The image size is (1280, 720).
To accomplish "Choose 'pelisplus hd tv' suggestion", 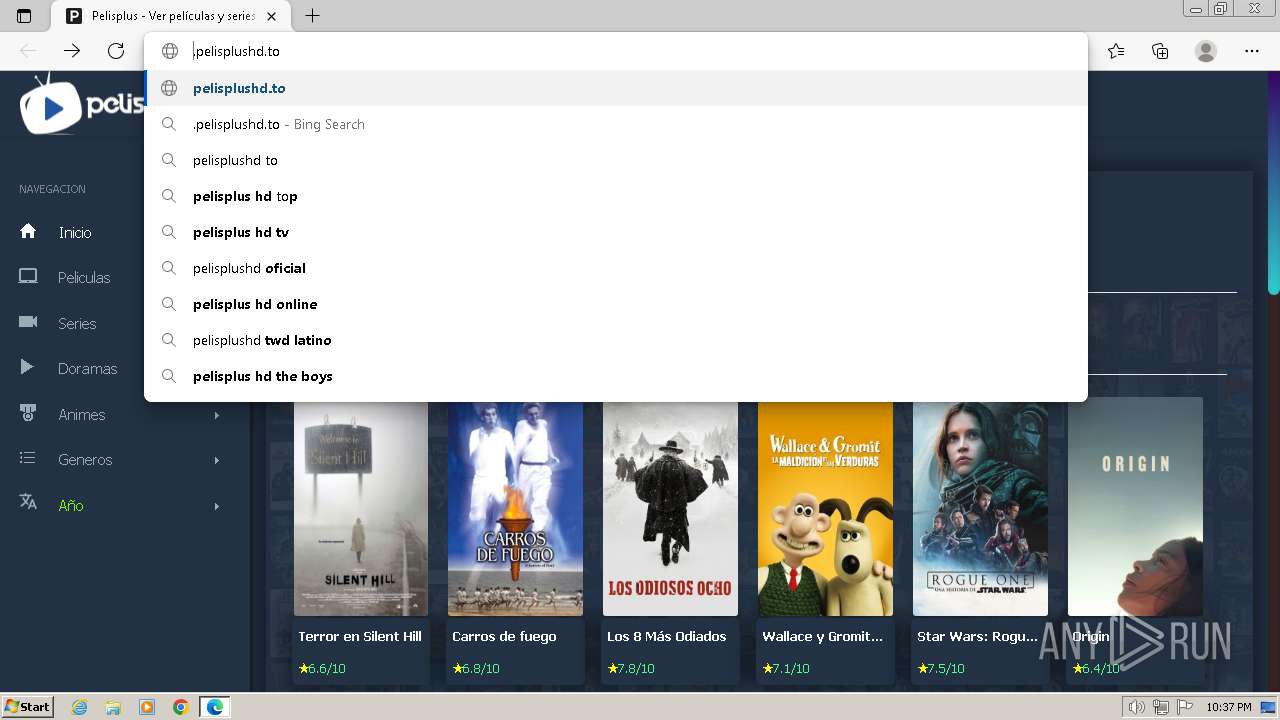I will click(616, 232).
